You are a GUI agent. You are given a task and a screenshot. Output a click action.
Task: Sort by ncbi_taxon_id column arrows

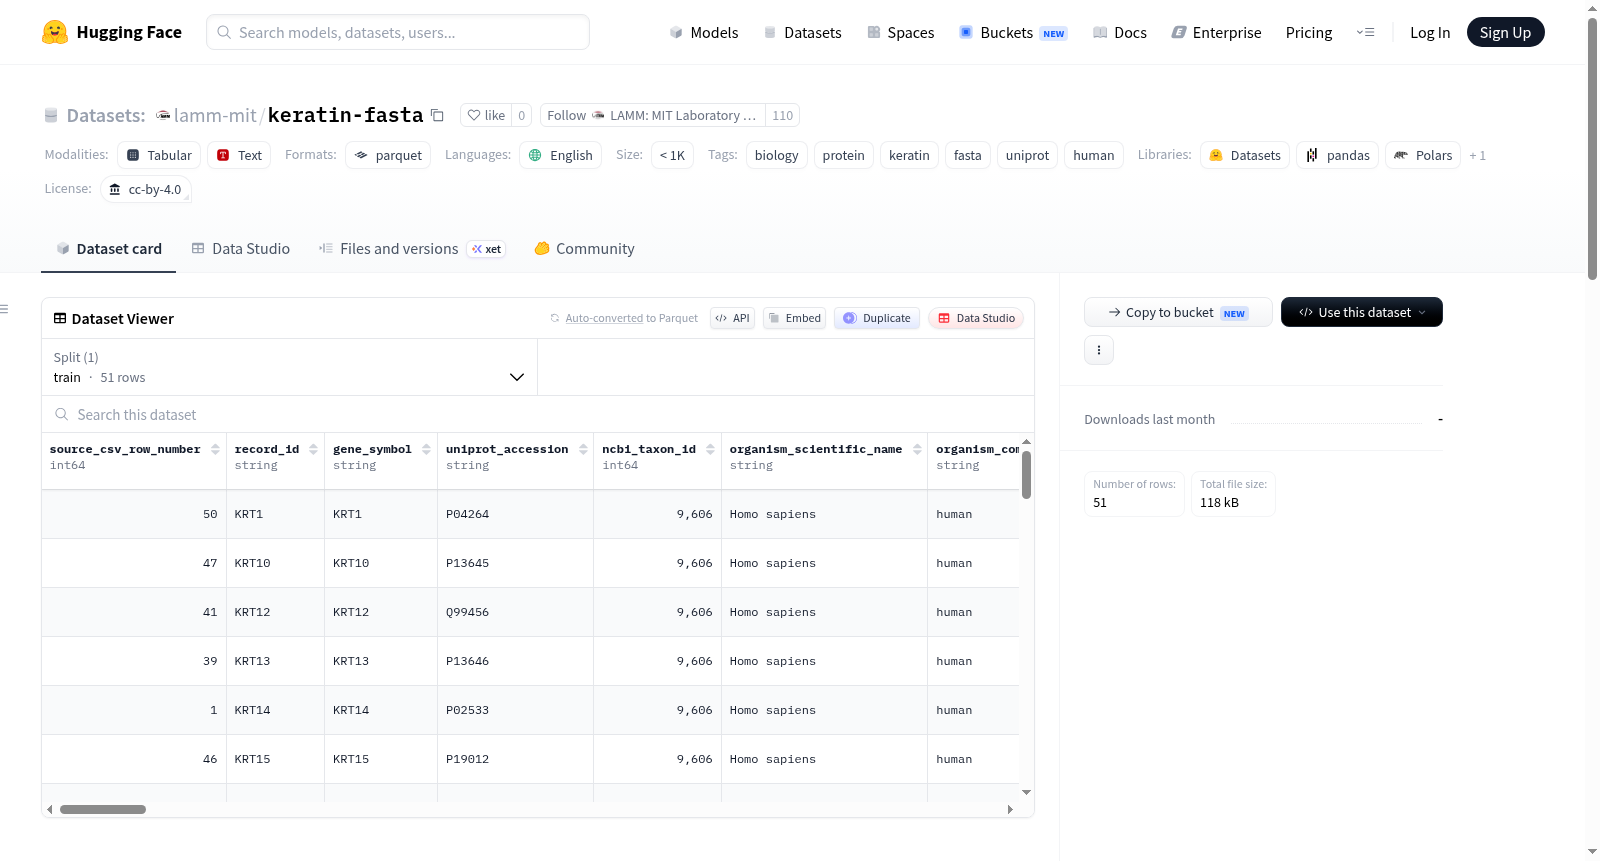[710, 449]
